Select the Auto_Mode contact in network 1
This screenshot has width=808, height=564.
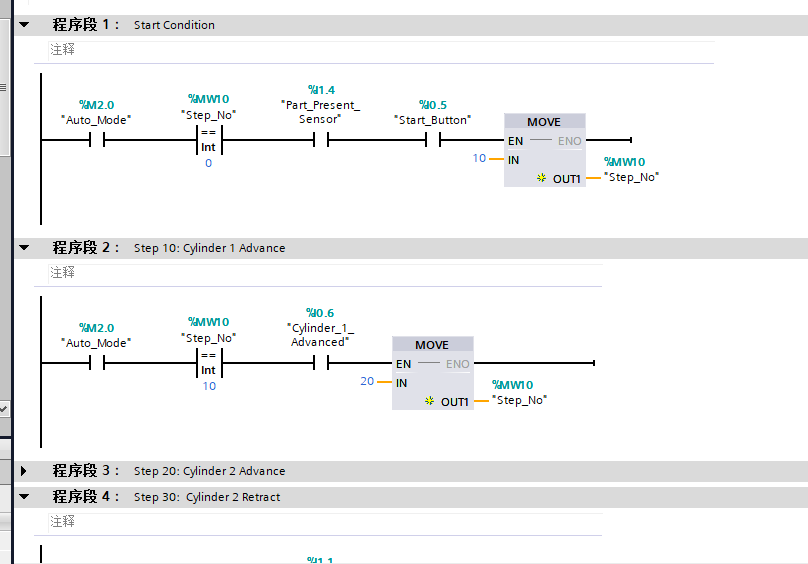pyautogui.click(x=97, y=140)
